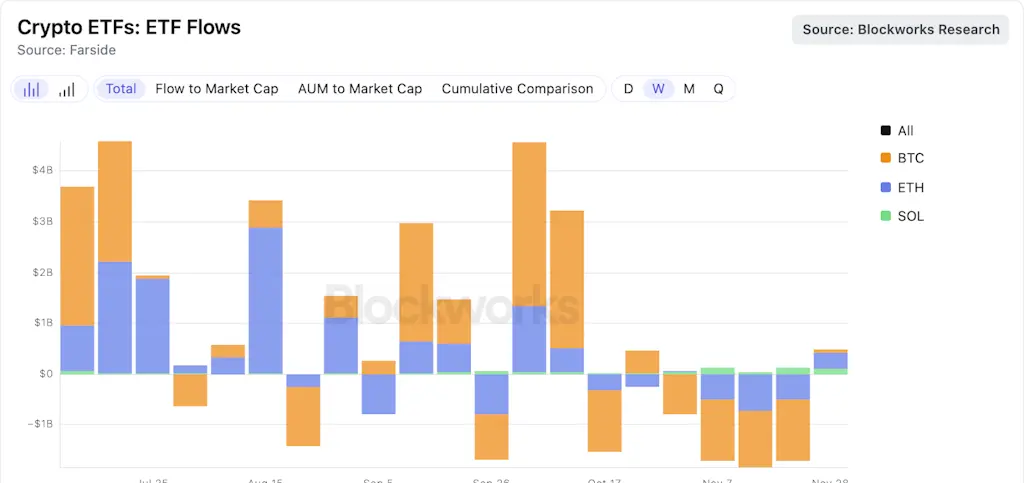This screenshot has width=1024, height=483.
Task: Select the stacked bar chart view icon
Action: (x=32, y=89)
